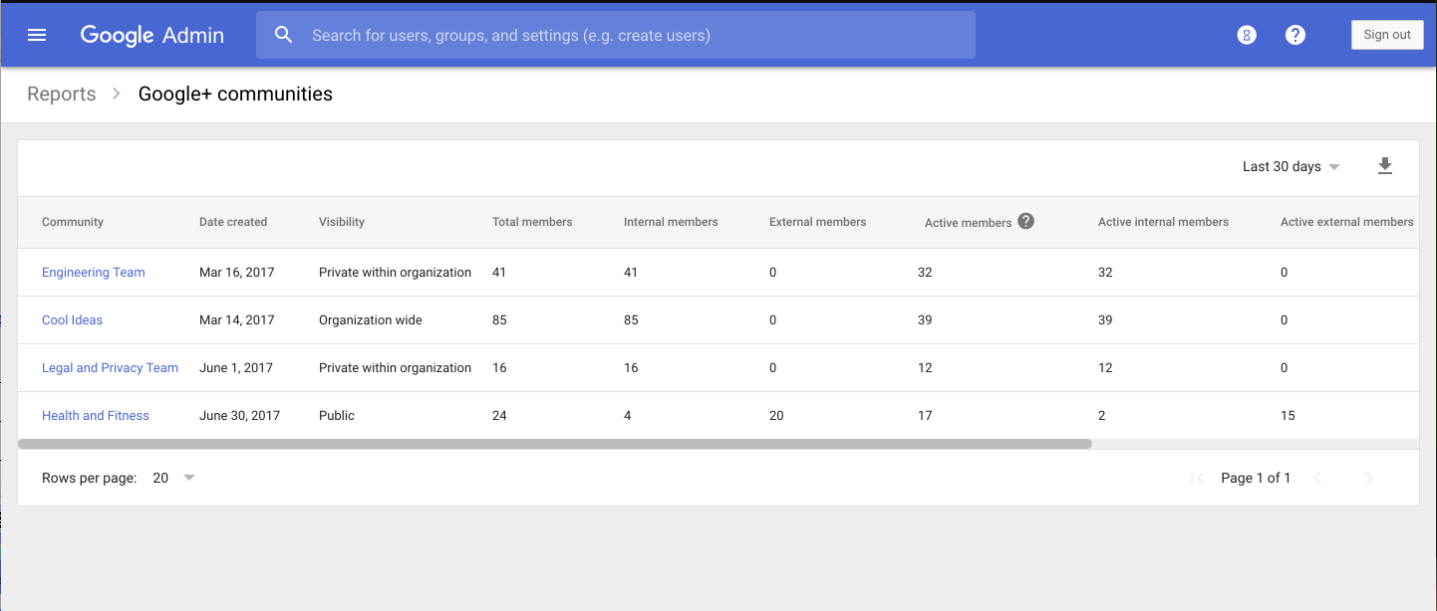Image resolution: width=1437 pixels, height=611 pixels.
Task: Sort by Visibility column header
Action: 342,222
